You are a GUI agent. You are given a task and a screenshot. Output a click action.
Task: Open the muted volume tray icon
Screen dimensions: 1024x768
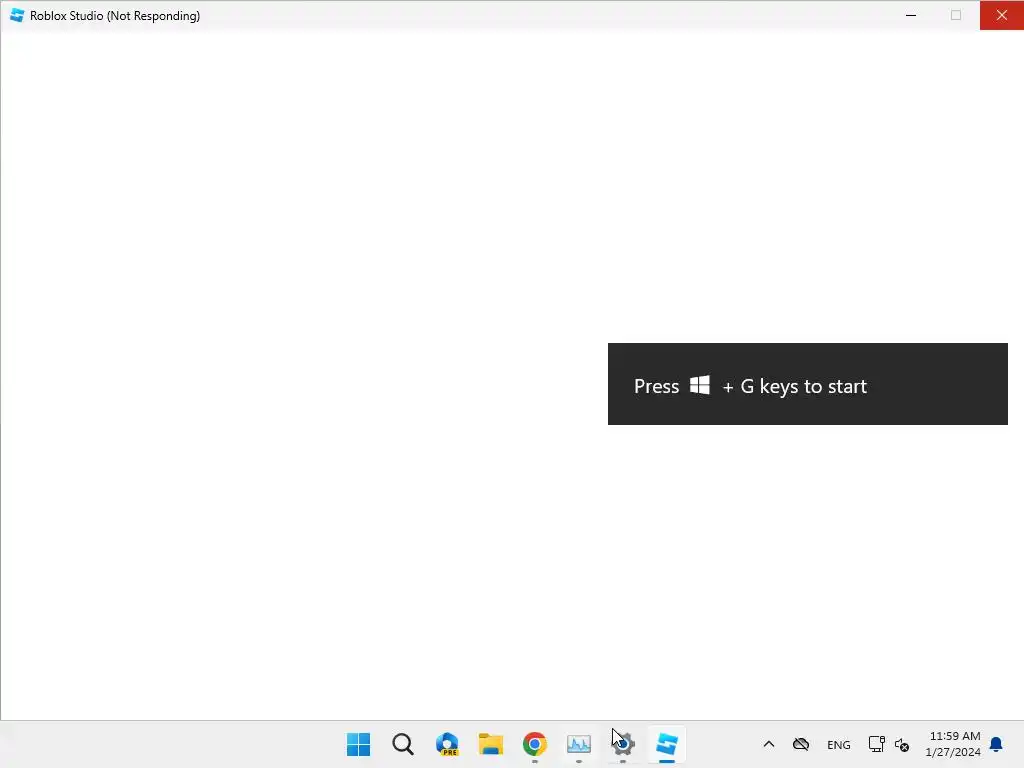[x=902, y=744]
